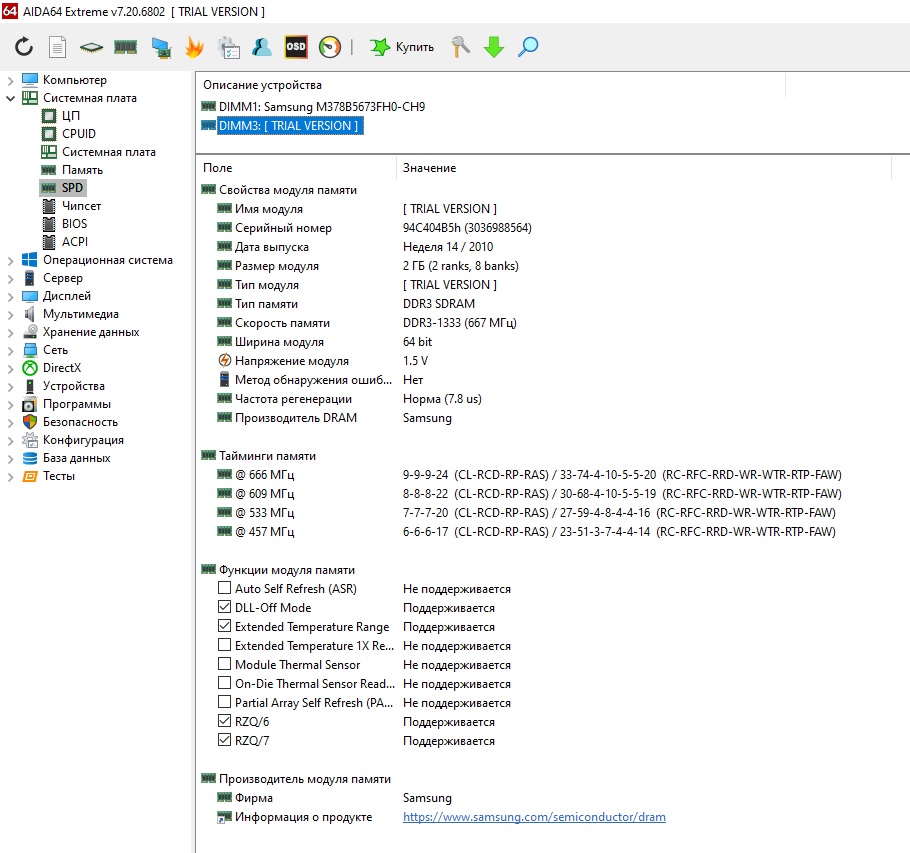
Task: Toggle On-Die Thermal Sensor Read... checkbox
Action: click(224, 683)
